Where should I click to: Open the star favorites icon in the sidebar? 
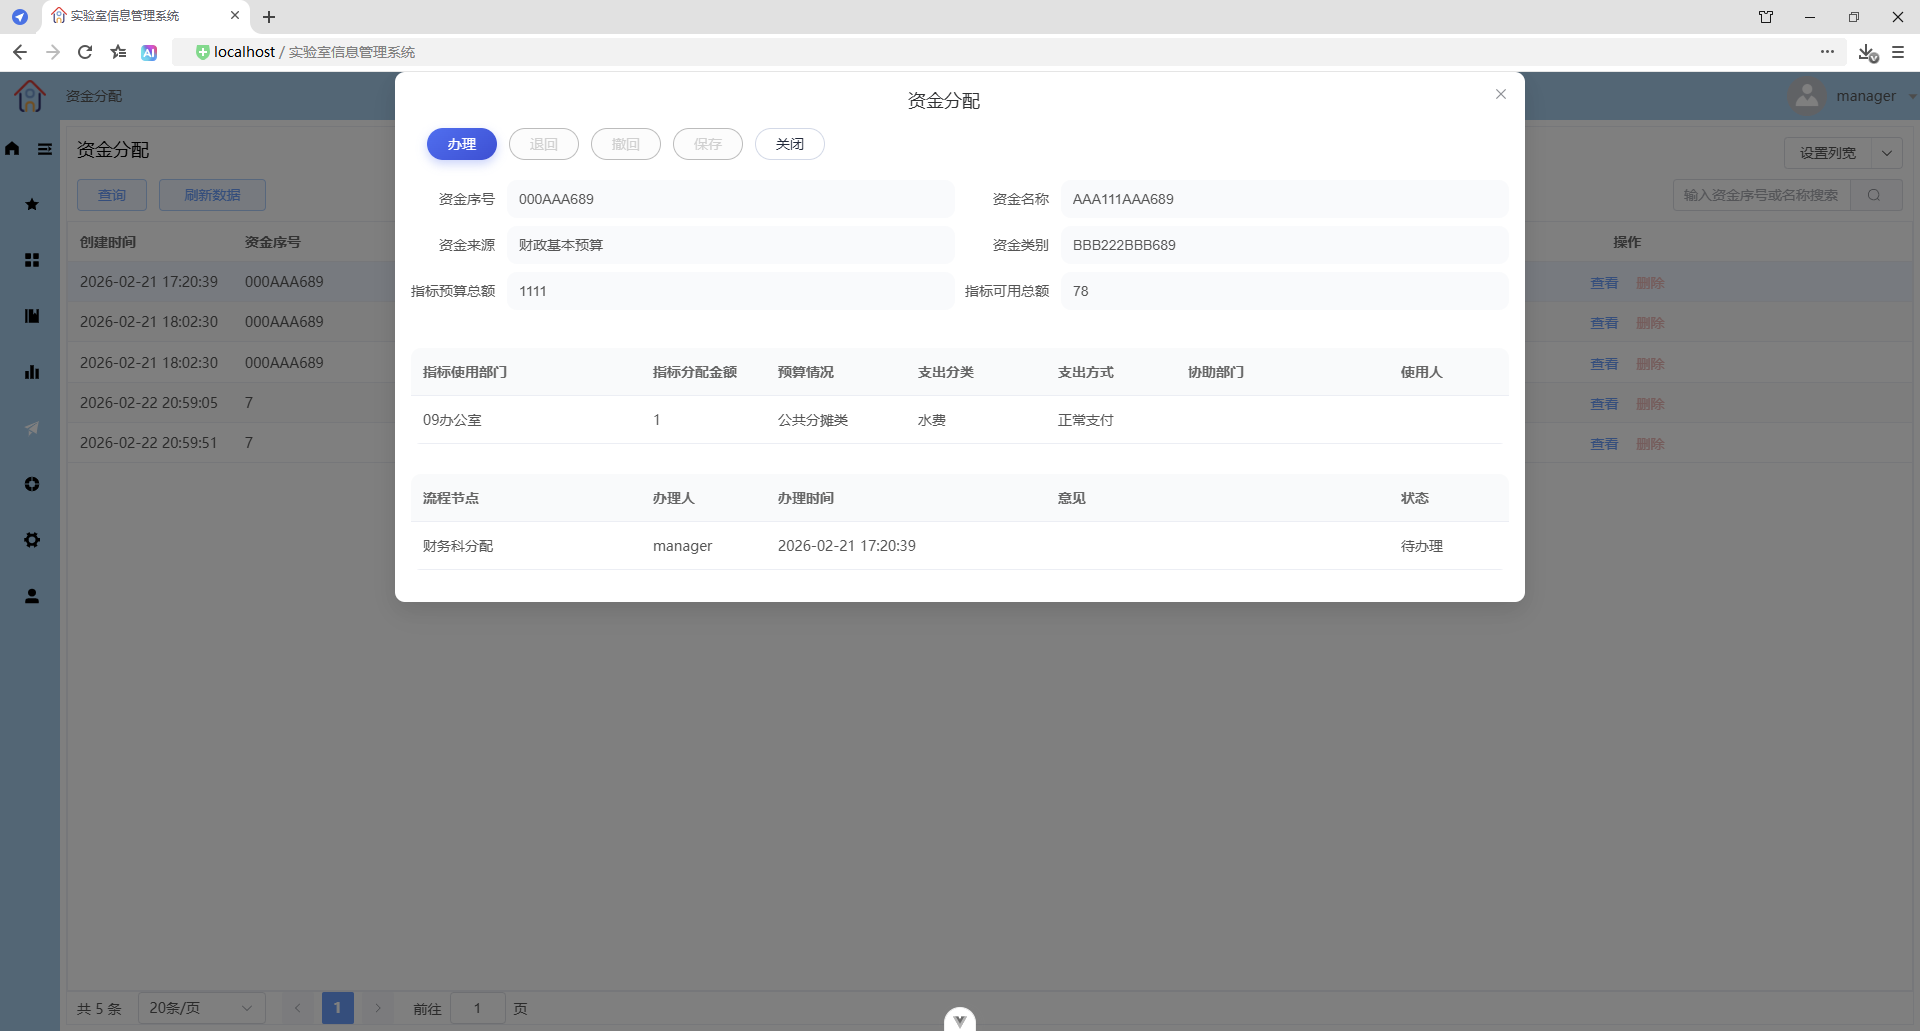[x=32, y=204]
